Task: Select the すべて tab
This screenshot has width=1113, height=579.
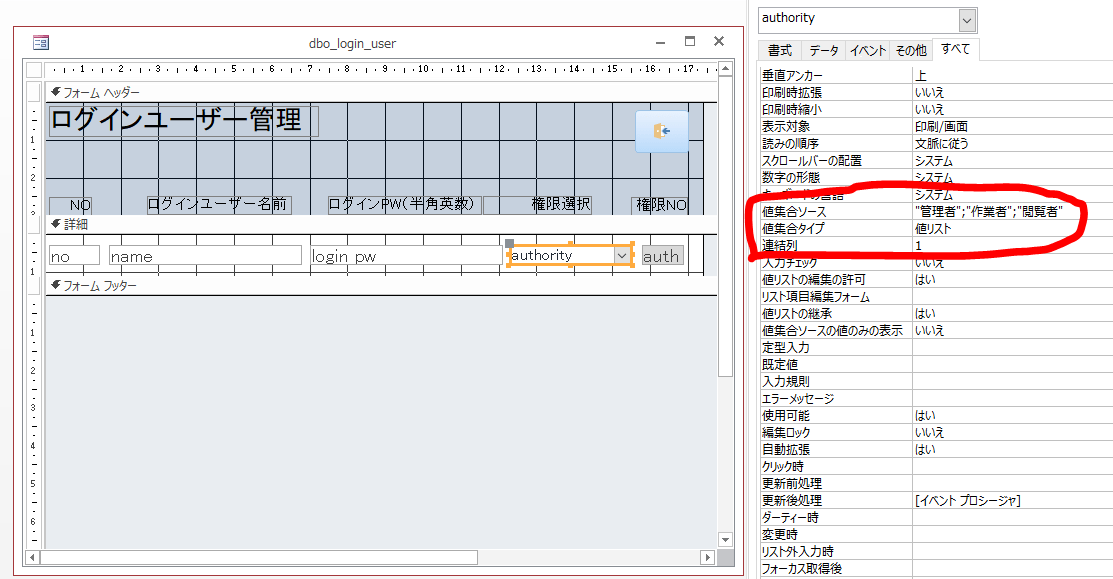Action: 955,49
